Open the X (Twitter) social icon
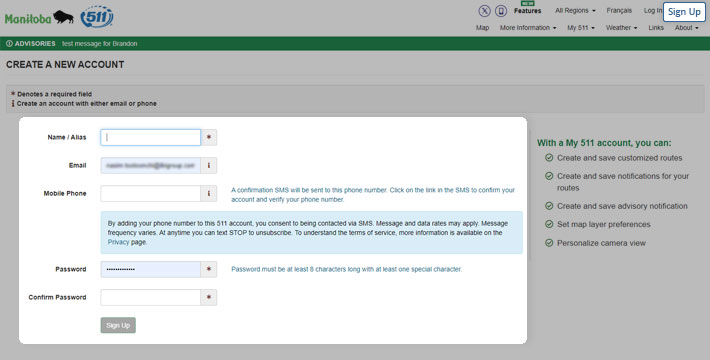Screen dimensions: 710x360 click(x=485, y=11)
